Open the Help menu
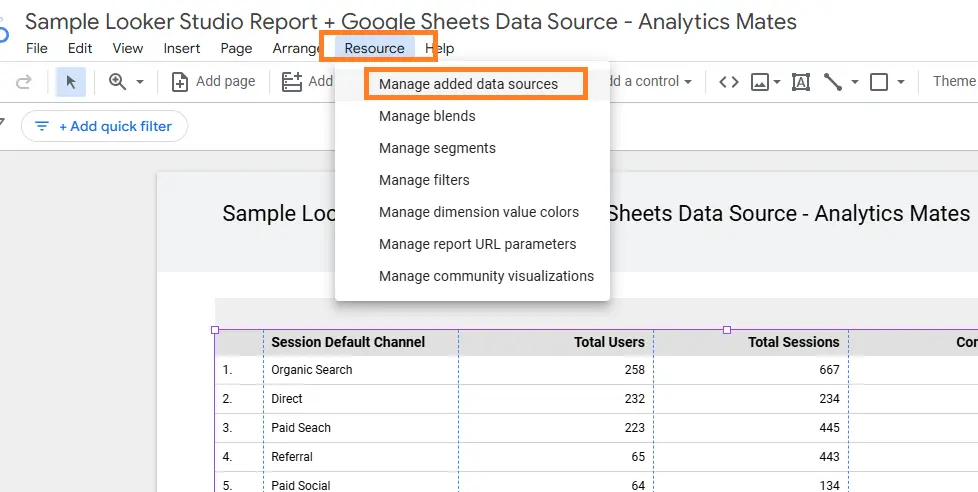The image size is (978, 492). [440, 48]
